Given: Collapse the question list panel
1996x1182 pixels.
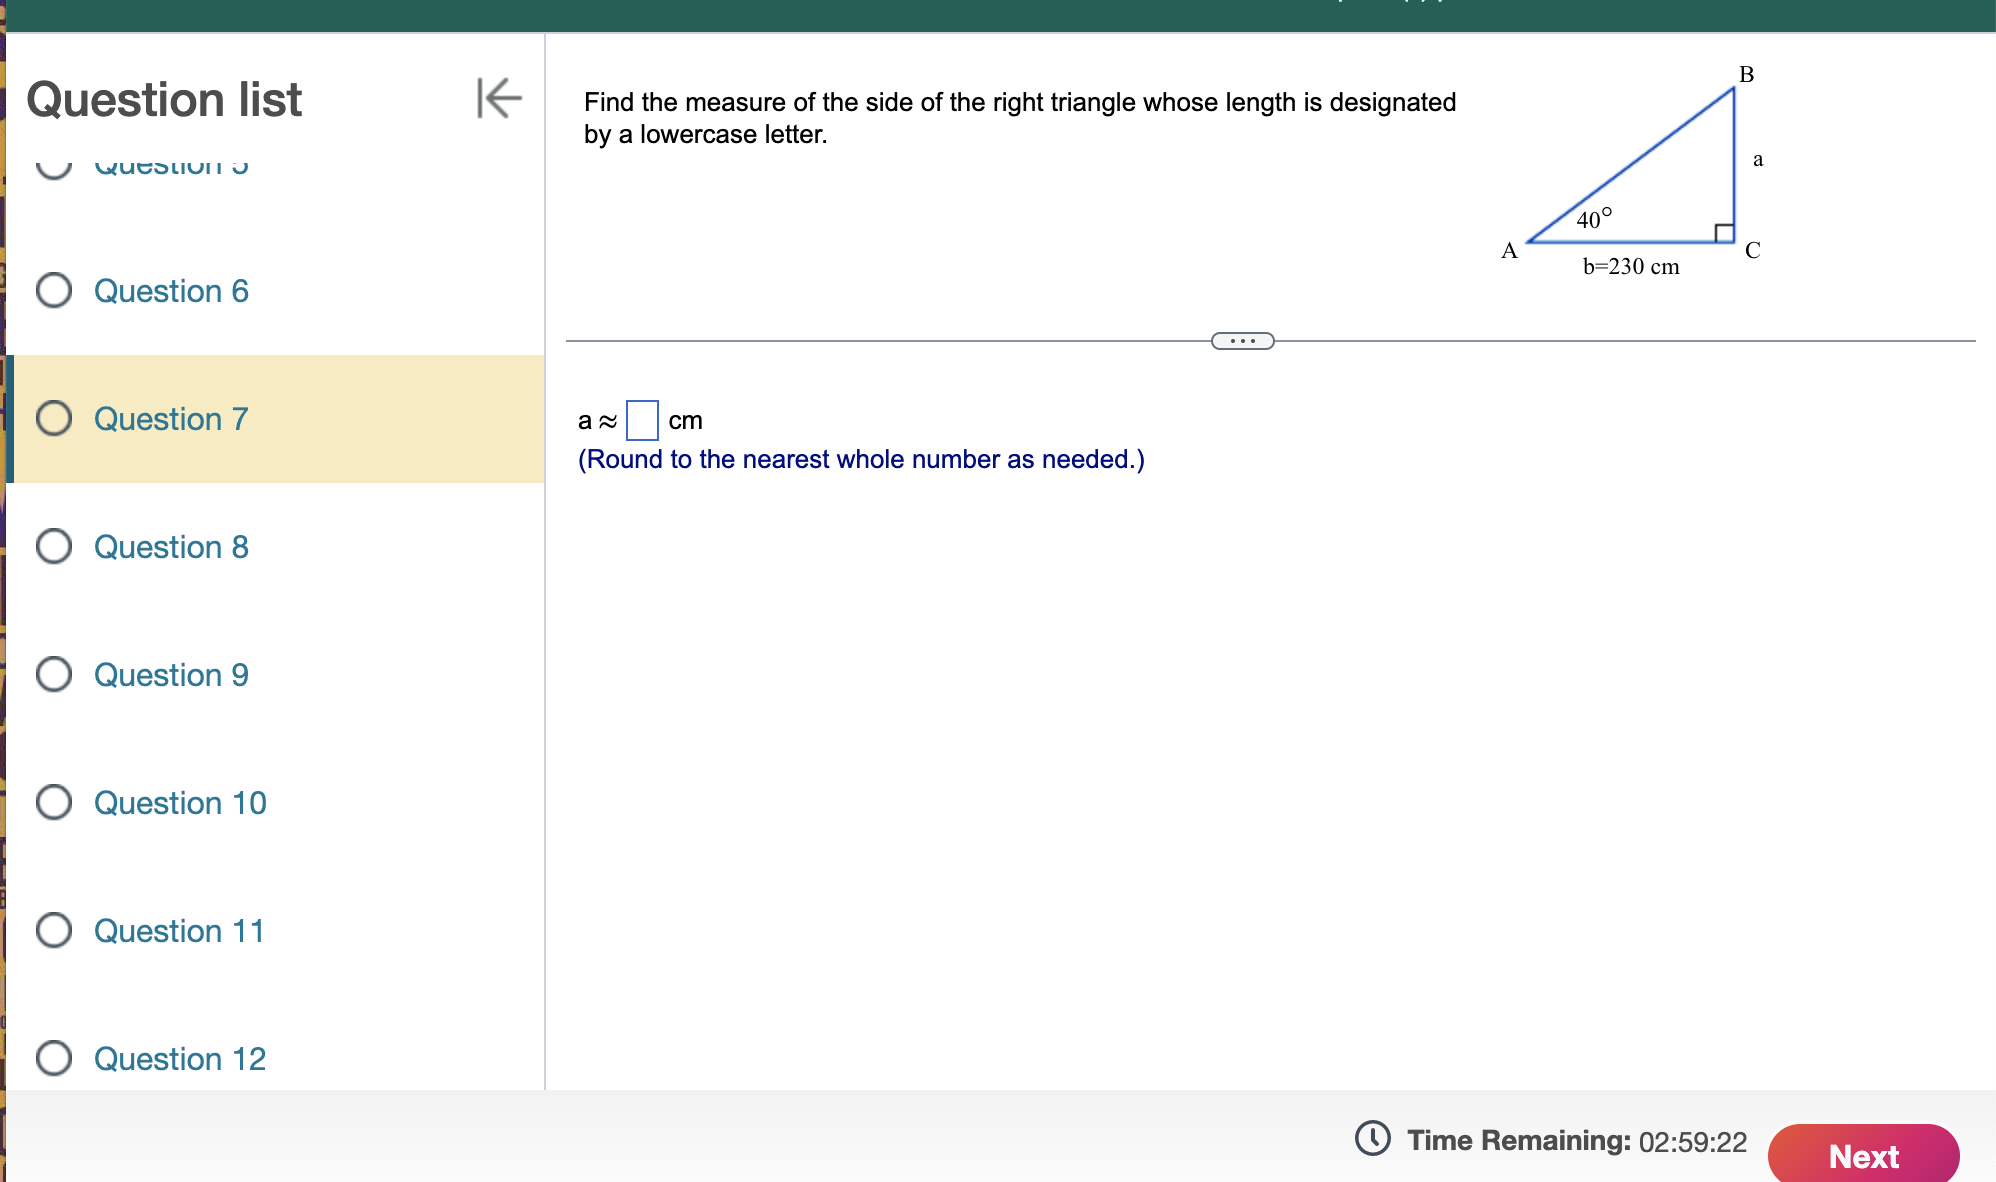Looking at the screenshot, I should click(499, 98).
